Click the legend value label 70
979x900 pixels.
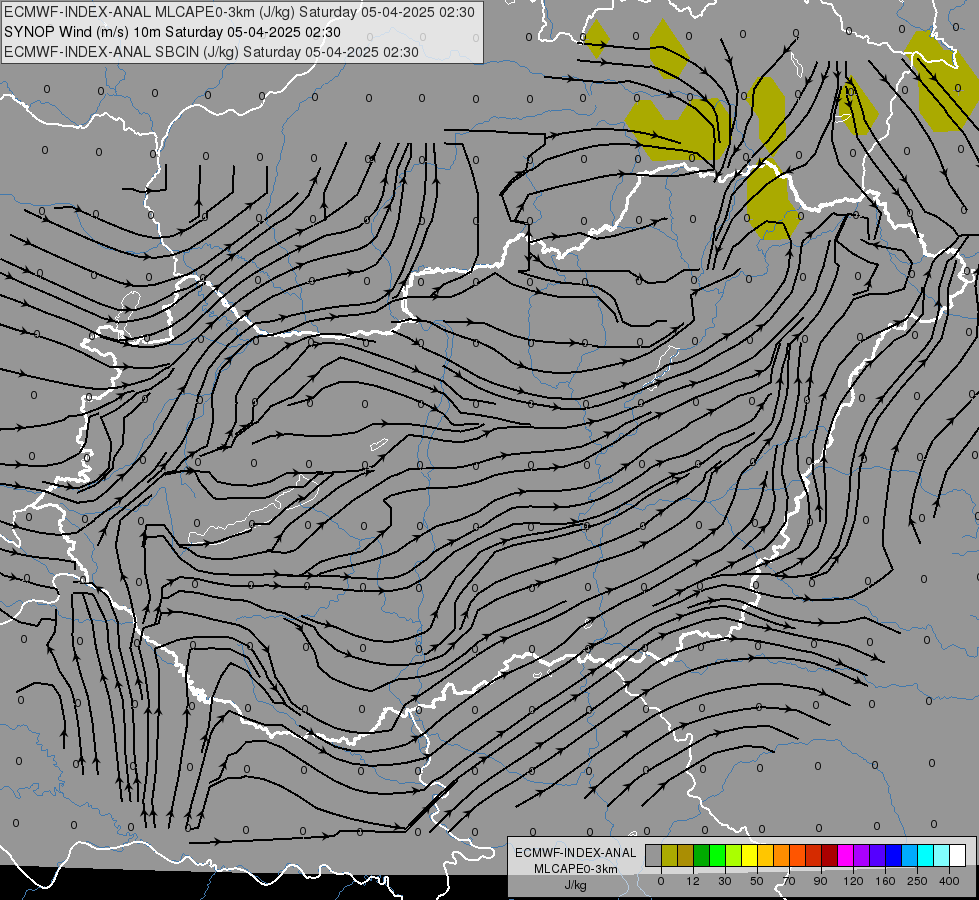[789, 881]
